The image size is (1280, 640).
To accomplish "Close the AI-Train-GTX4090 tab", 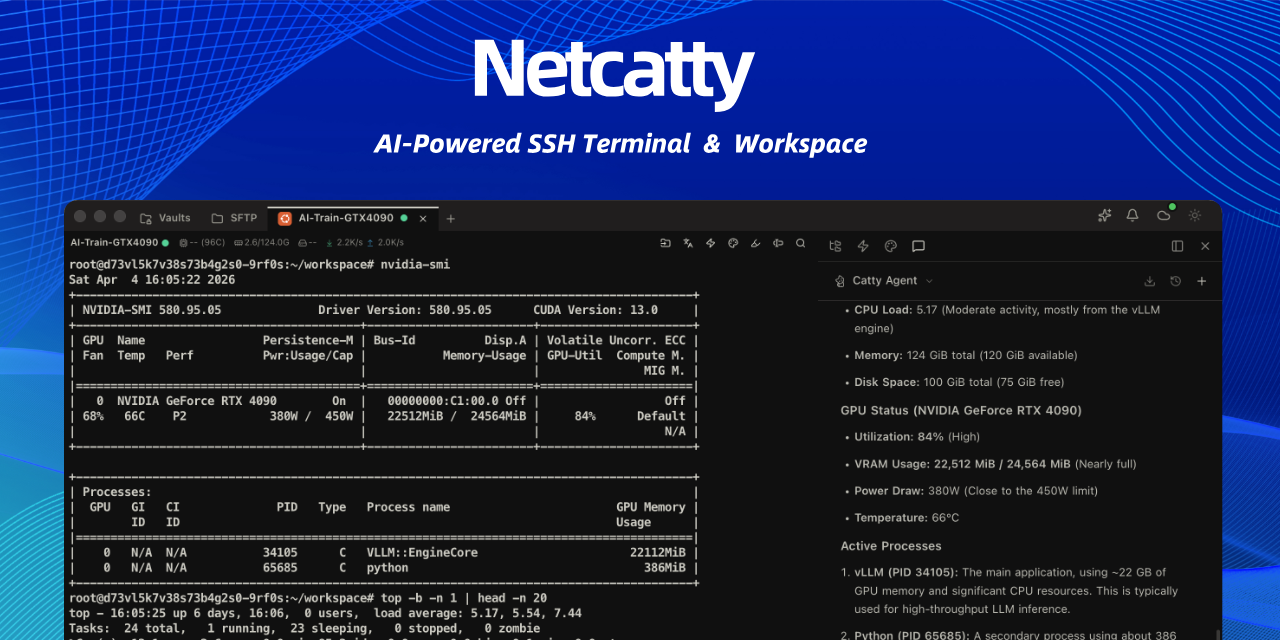I will (423, 218).
